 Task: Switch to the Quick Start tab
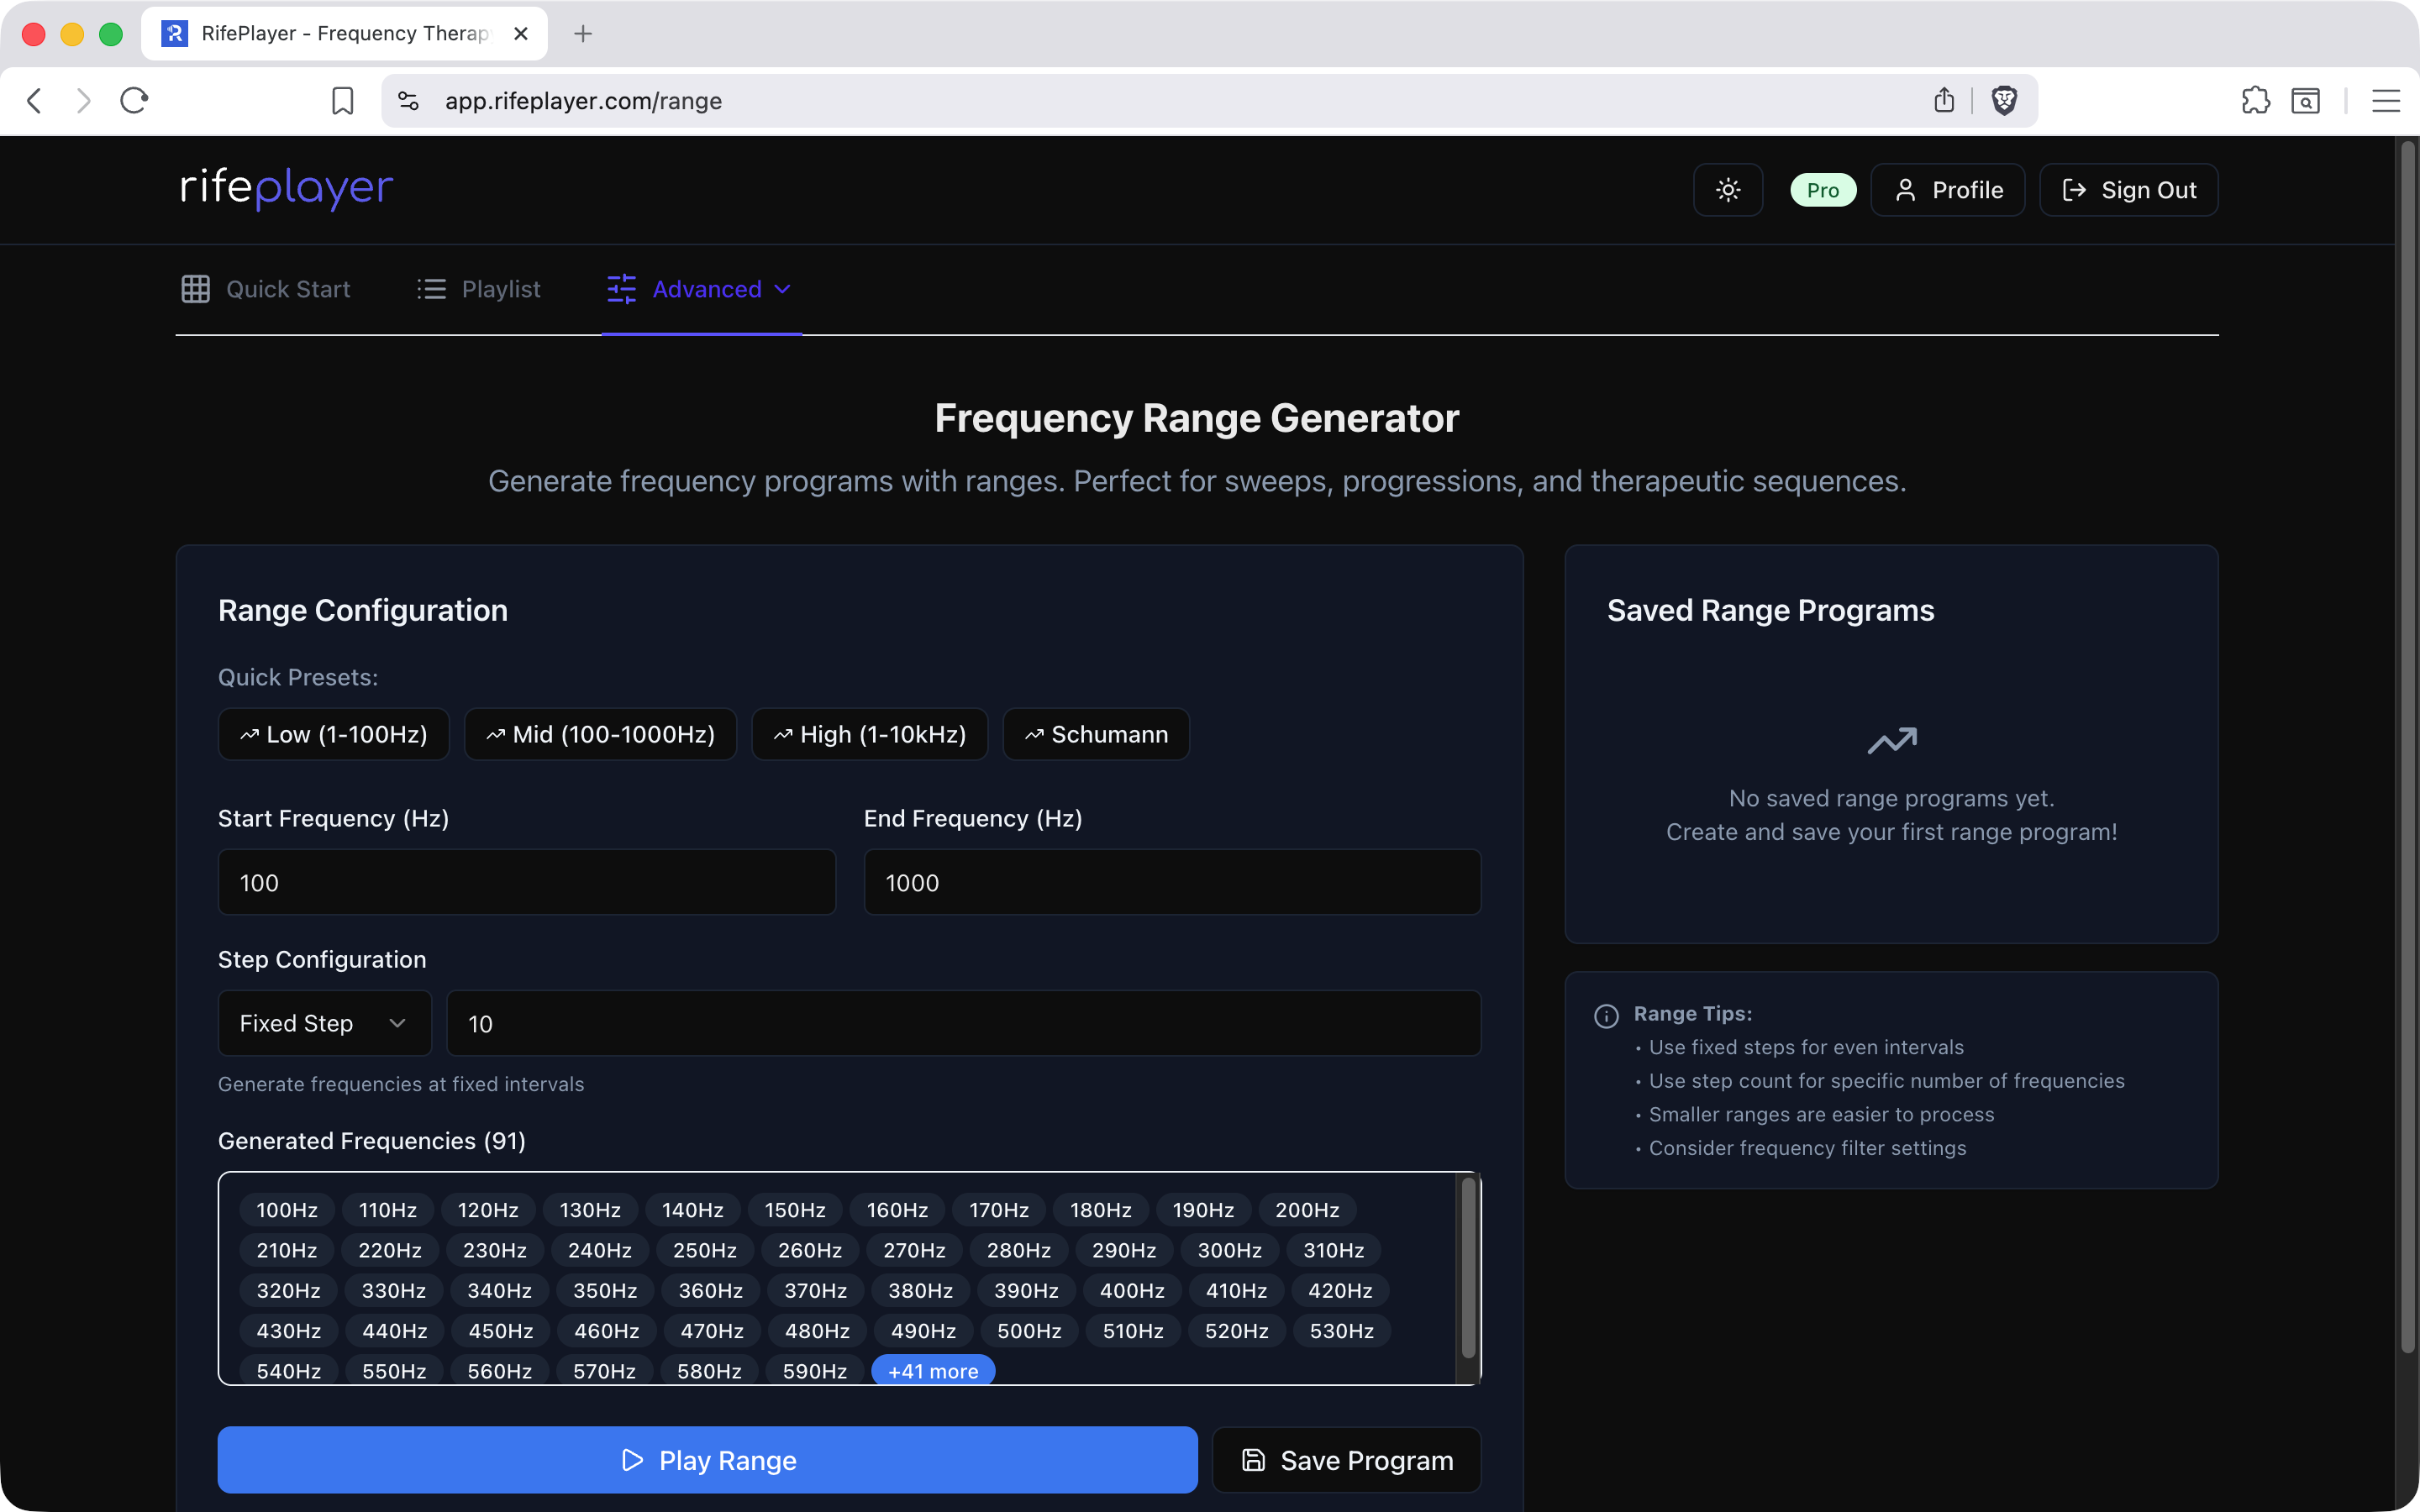click(x=266, y=289)
